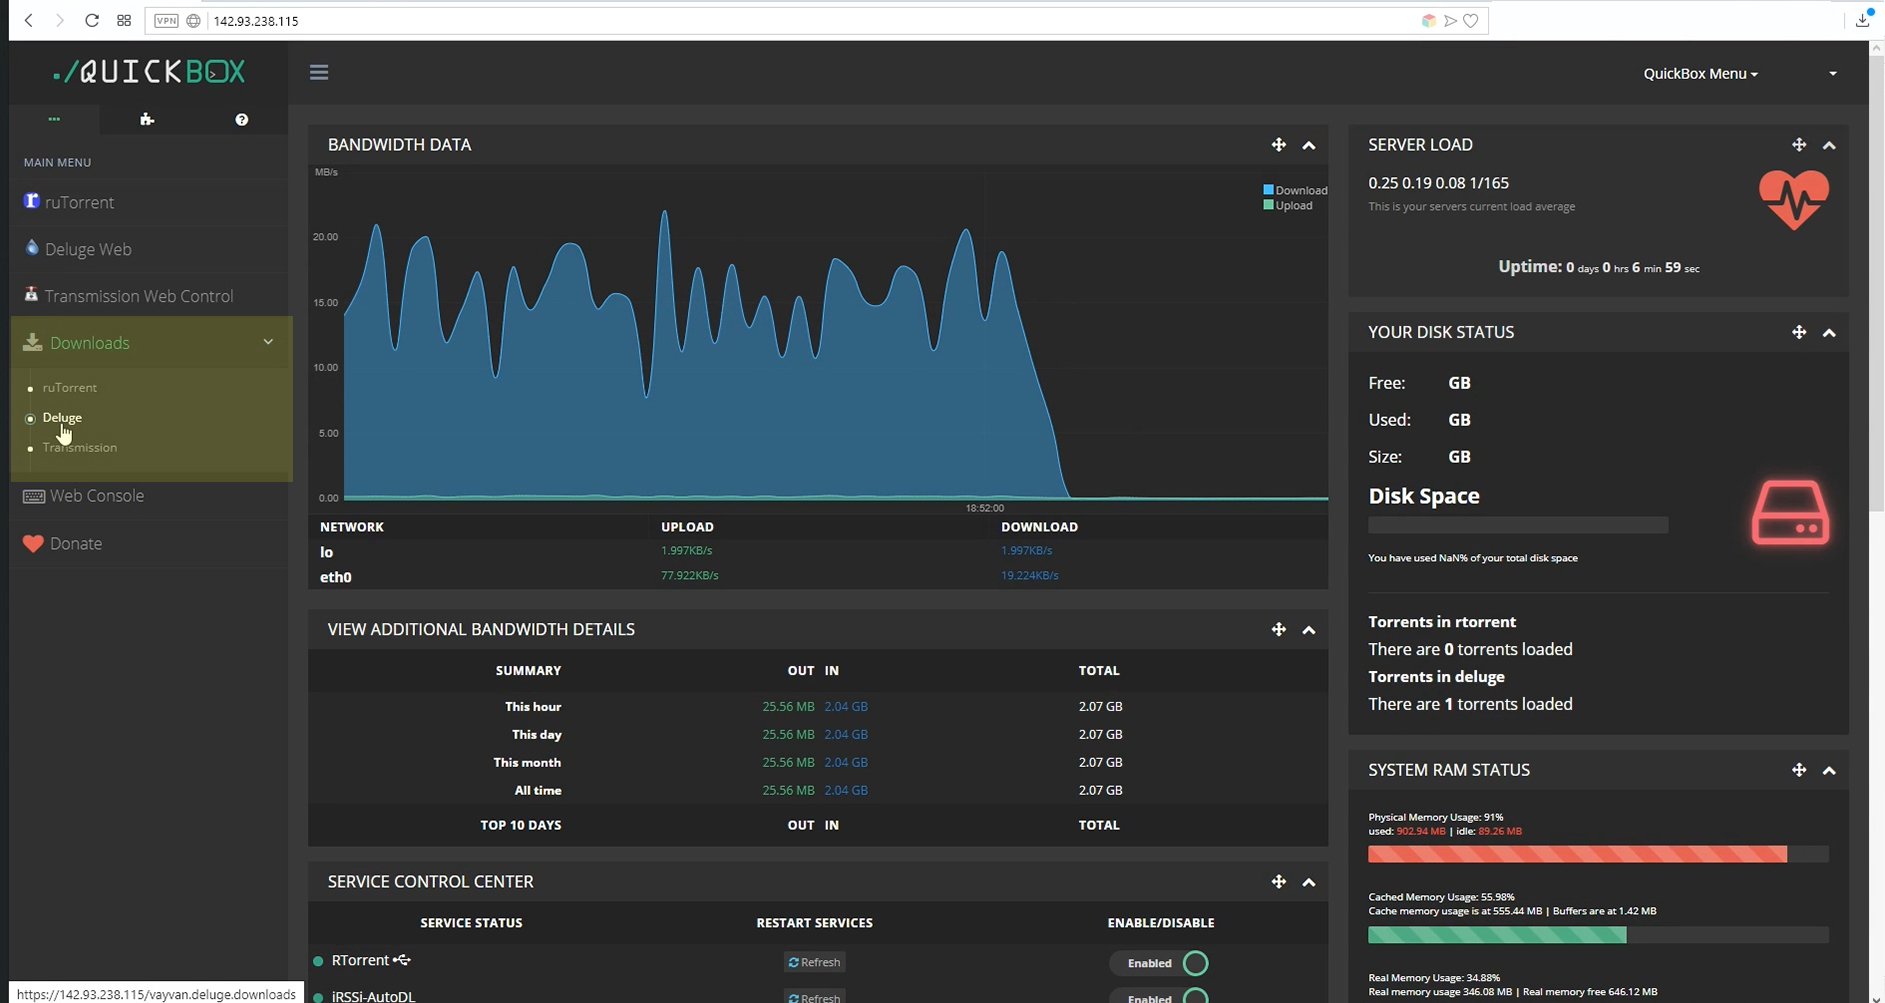The height and width of the screenshot is (1003, 1885).
Task: Click the eth0 network row label
Action: pos(335,577)
